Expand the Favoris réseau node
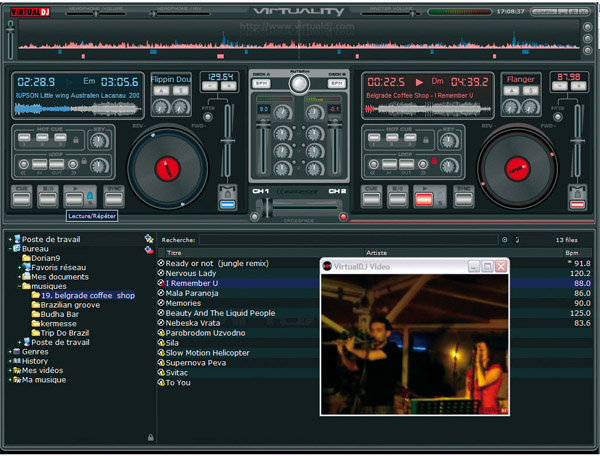The image size is (600, 456). [20, 267]
